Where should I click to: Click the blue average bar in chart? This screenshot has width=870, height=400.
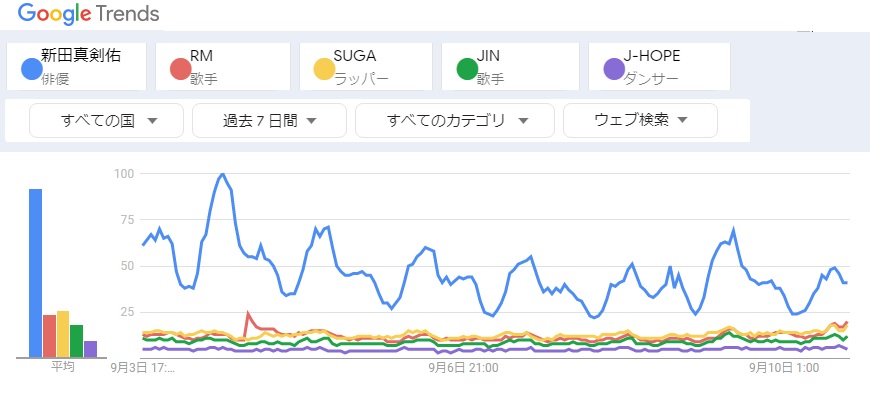point(35,272)
